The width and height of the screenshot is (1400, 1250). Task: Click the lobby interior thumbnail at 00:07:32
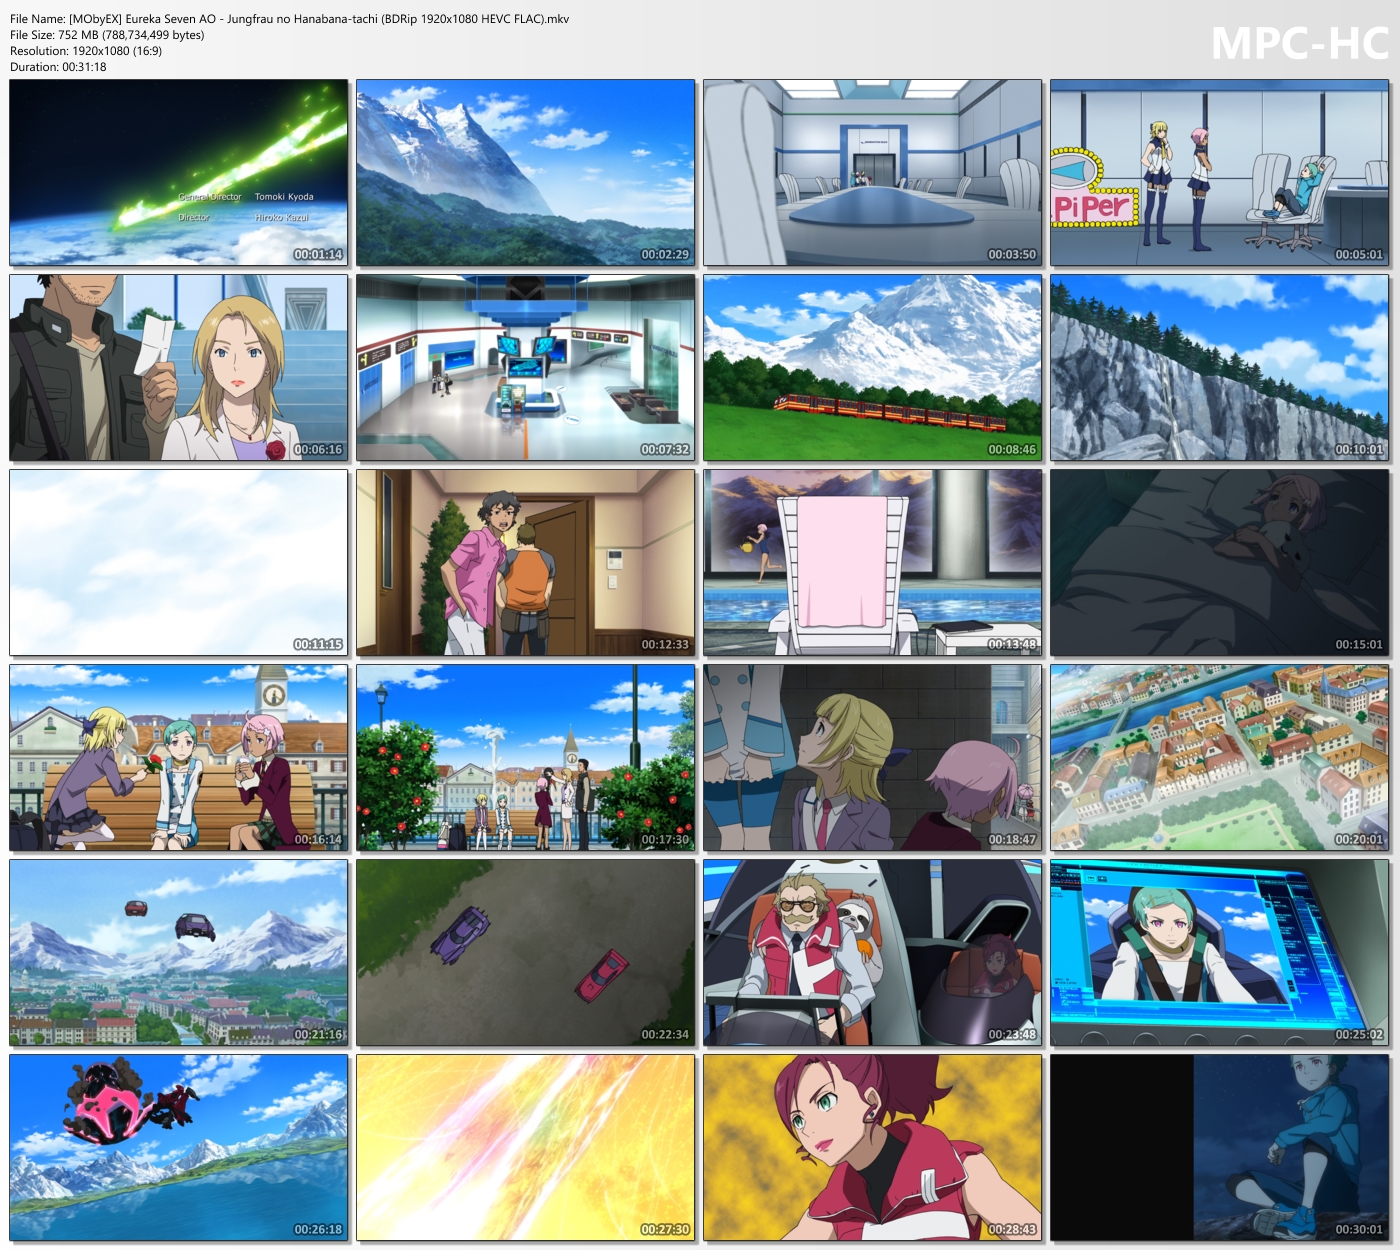(x=526, y=367)
